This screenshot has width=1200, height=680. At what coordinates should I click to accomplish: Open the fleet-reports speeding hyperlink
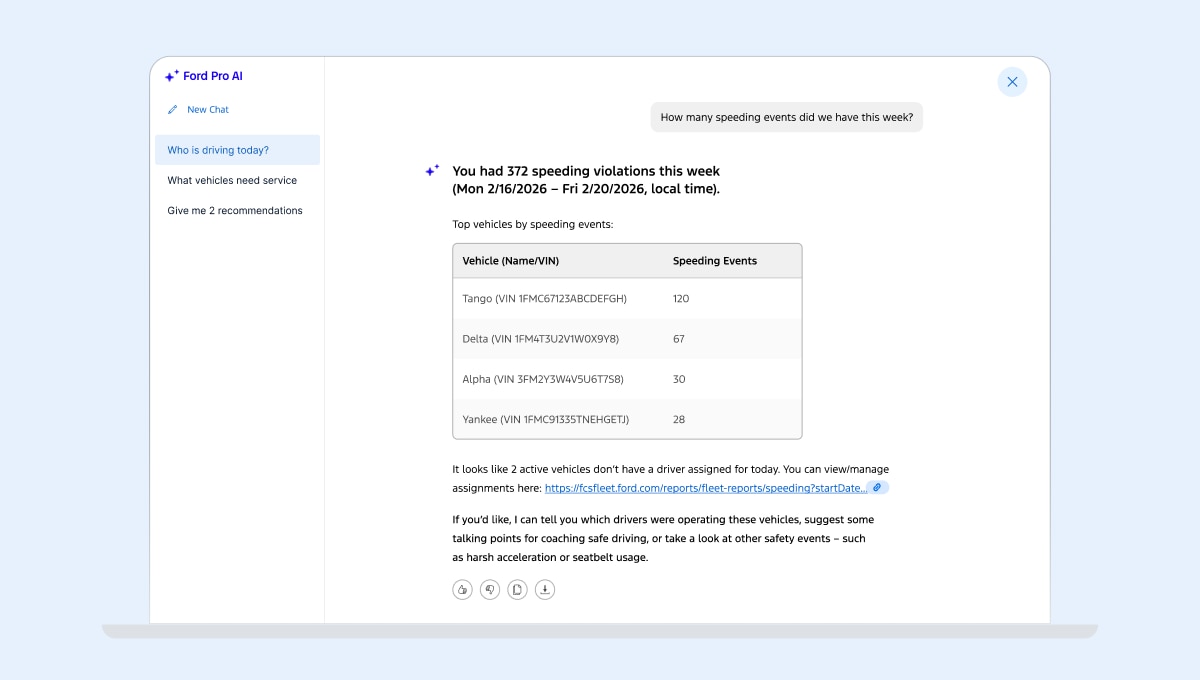pyautogui.click(x=703, y=487)
